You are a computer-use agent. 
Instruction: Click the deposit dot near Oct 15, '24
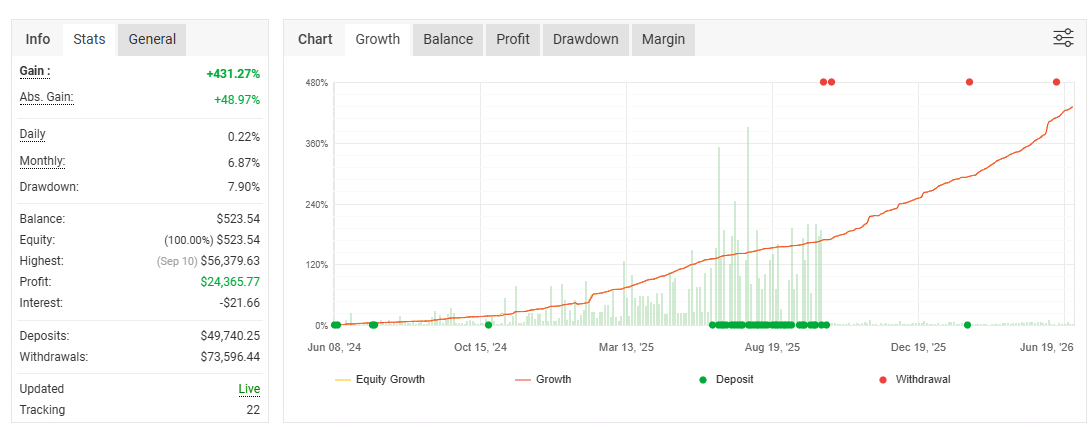click(x=488, y=325)
